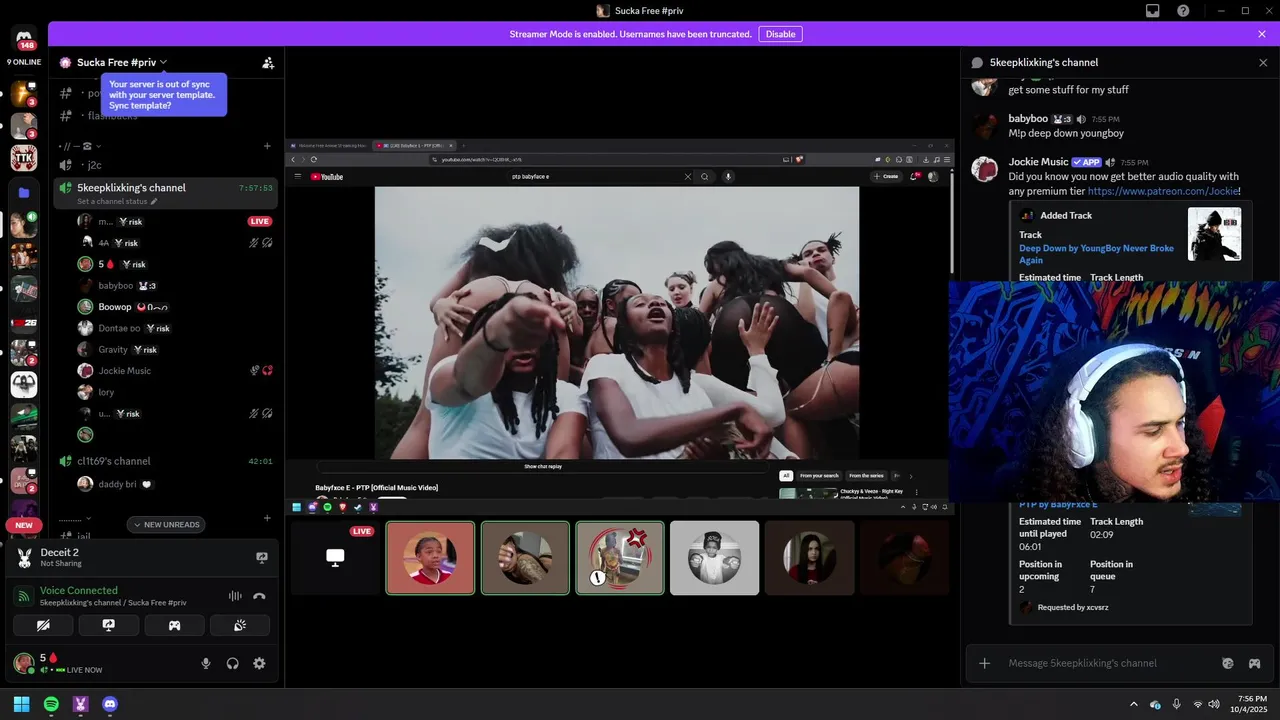Open your live stream tile with monitor icon
Viewport: 1280px width, 720px height.
(x=335, y=558)
